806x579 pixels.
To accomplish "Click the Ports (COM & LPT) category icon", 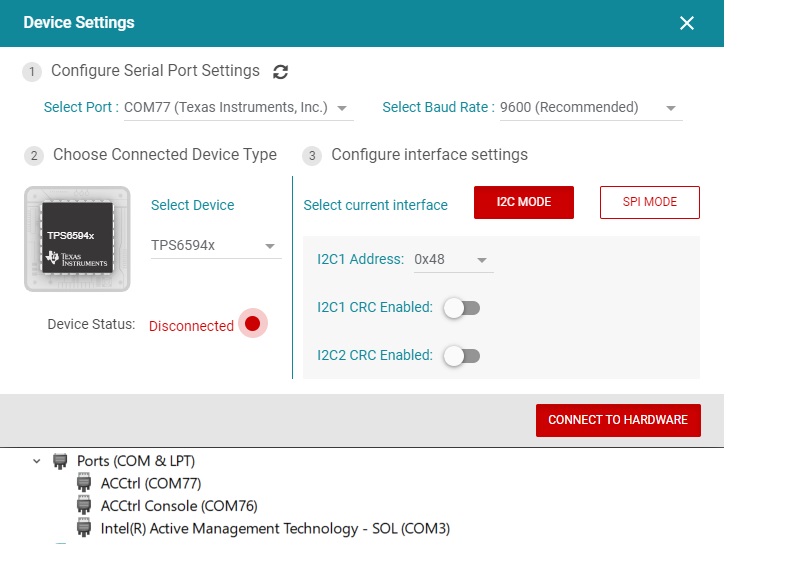I will (x=61, y=461).
